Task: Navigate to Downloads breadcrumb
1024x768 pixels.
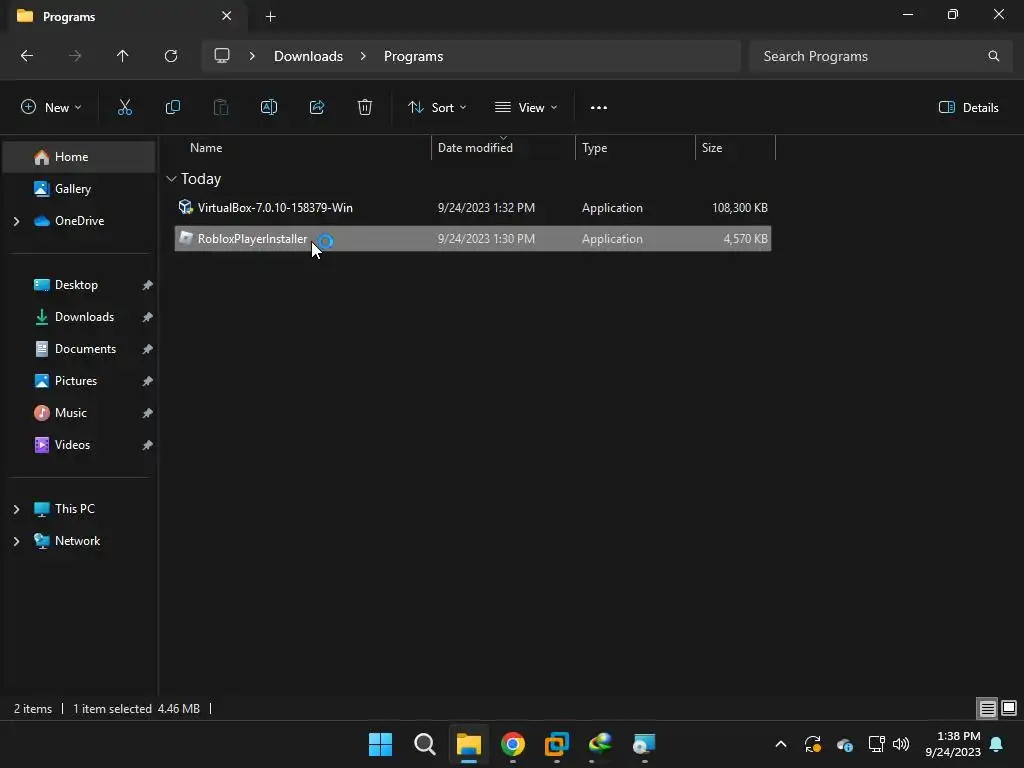Action: click(308, 56)
